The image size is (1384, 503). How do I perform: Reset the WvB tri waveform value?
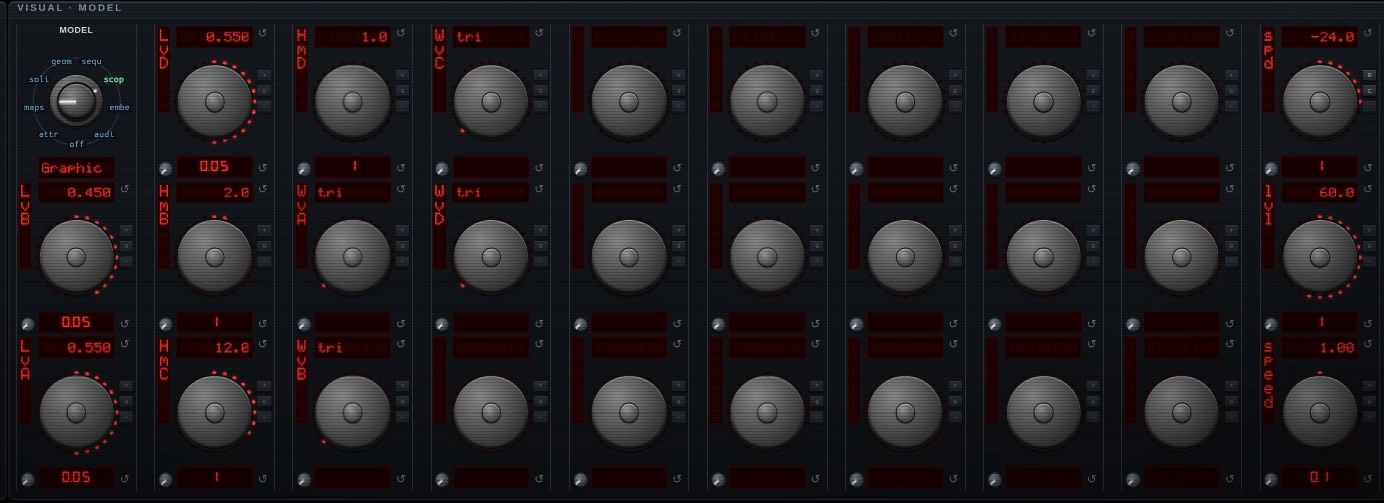[400, 344]
